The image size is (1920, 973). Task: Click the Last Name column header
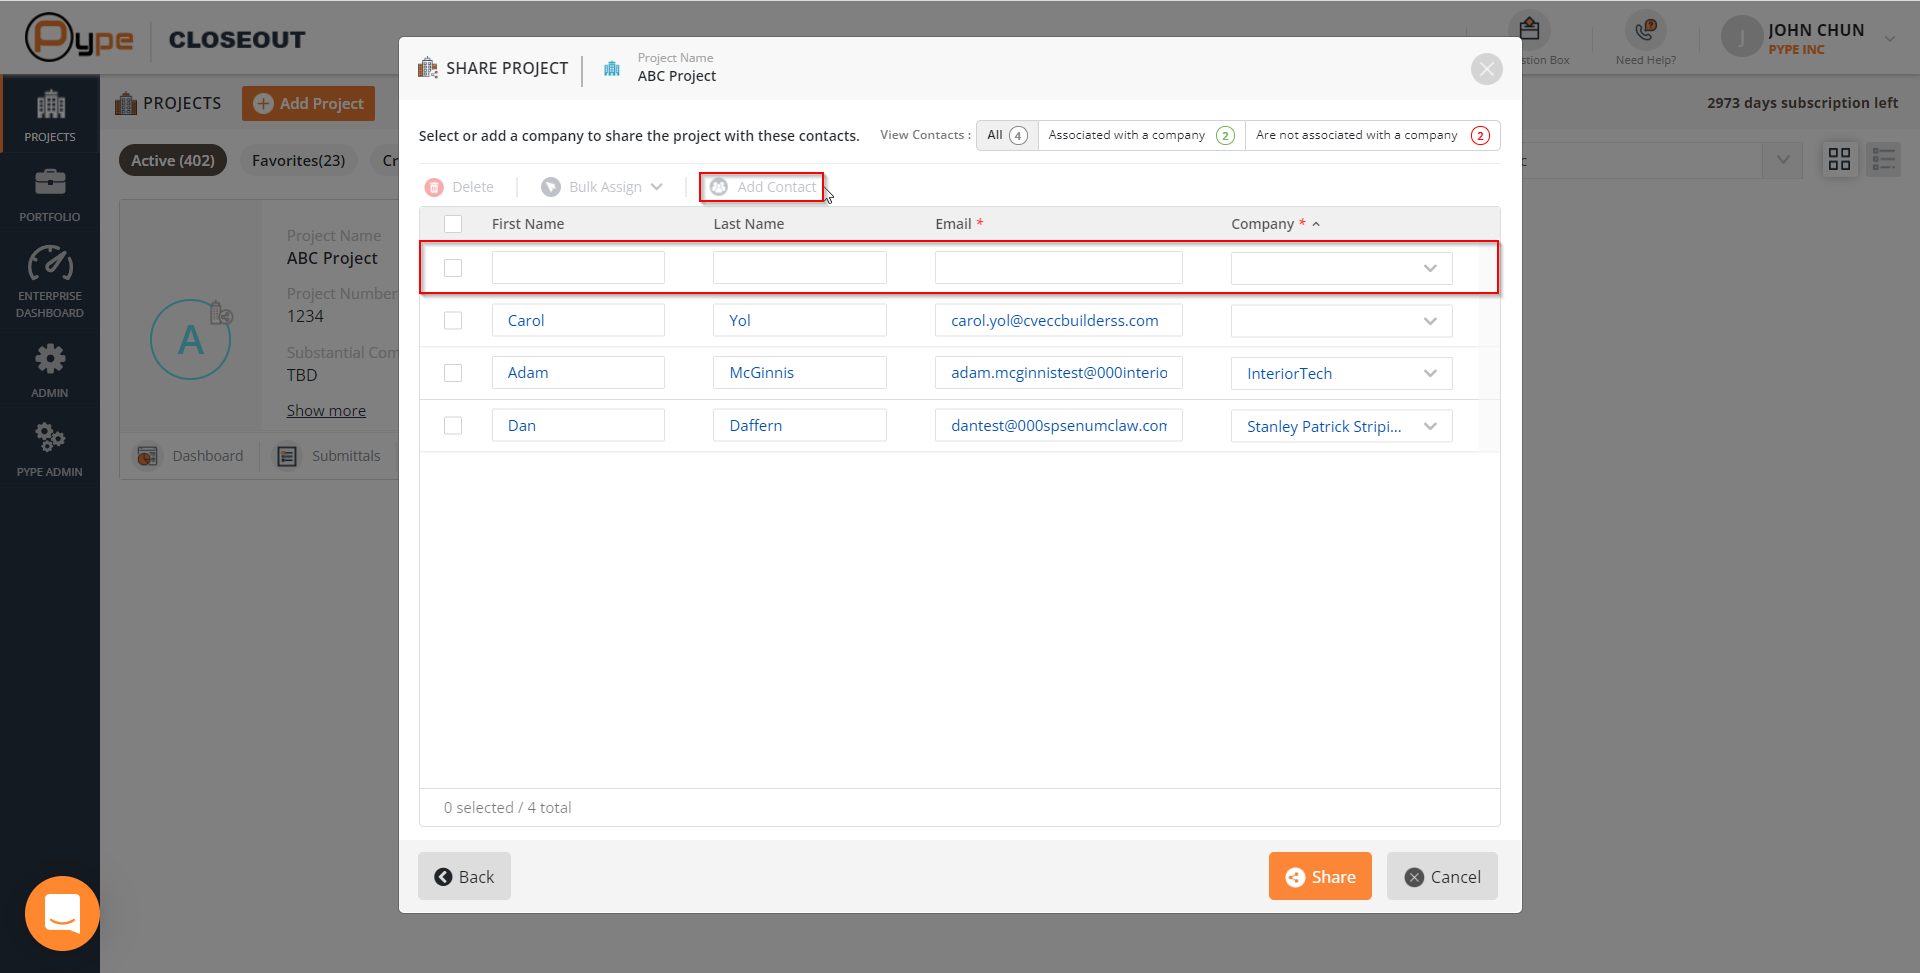(x=749, y=224)
